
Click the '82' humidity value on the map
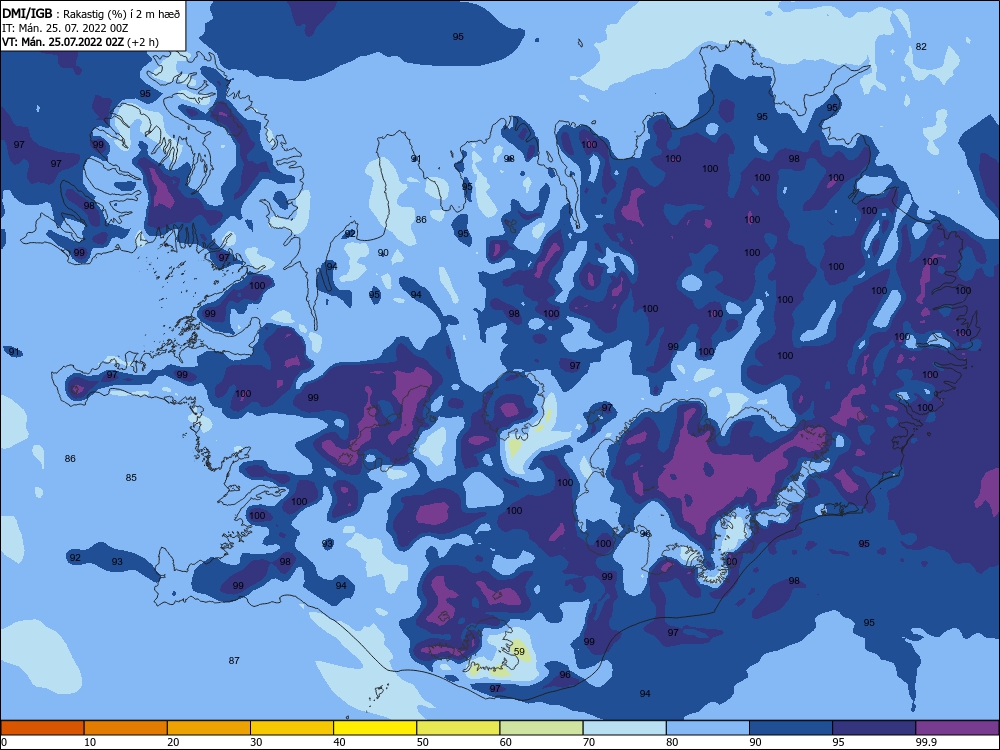(921, 47)
